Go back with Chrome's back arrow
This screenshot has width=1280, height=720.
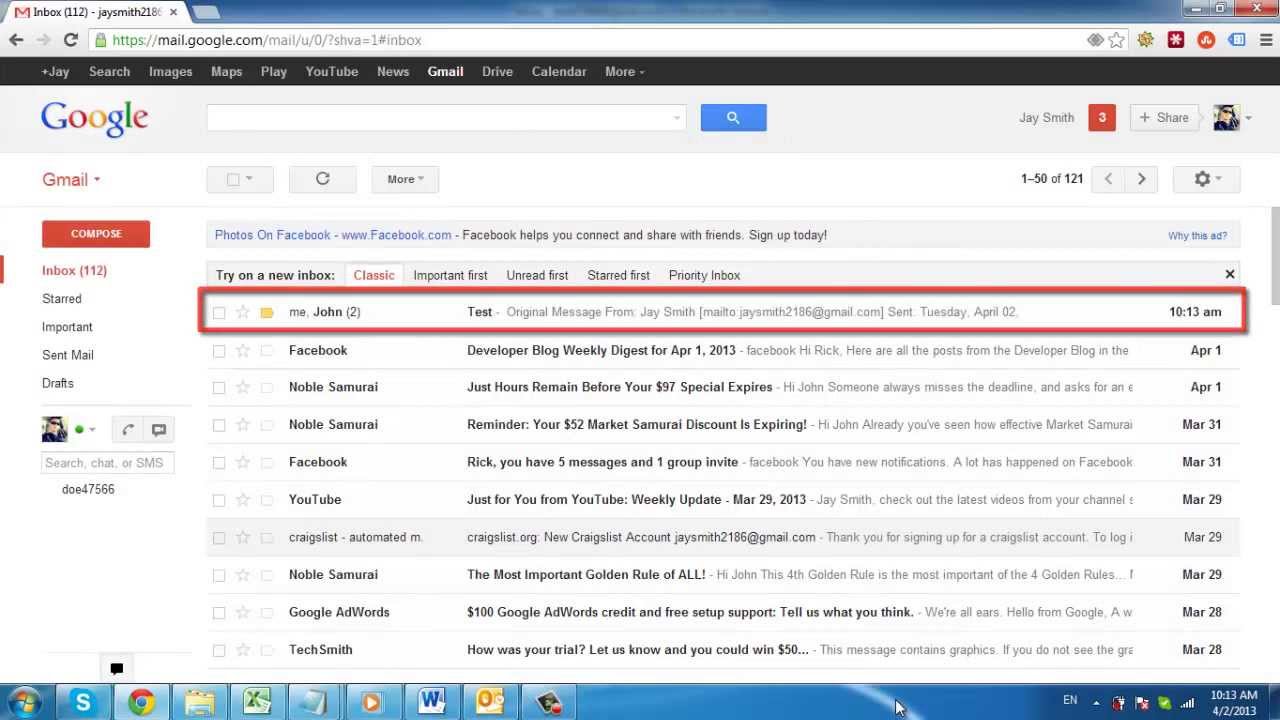(16, 40)
